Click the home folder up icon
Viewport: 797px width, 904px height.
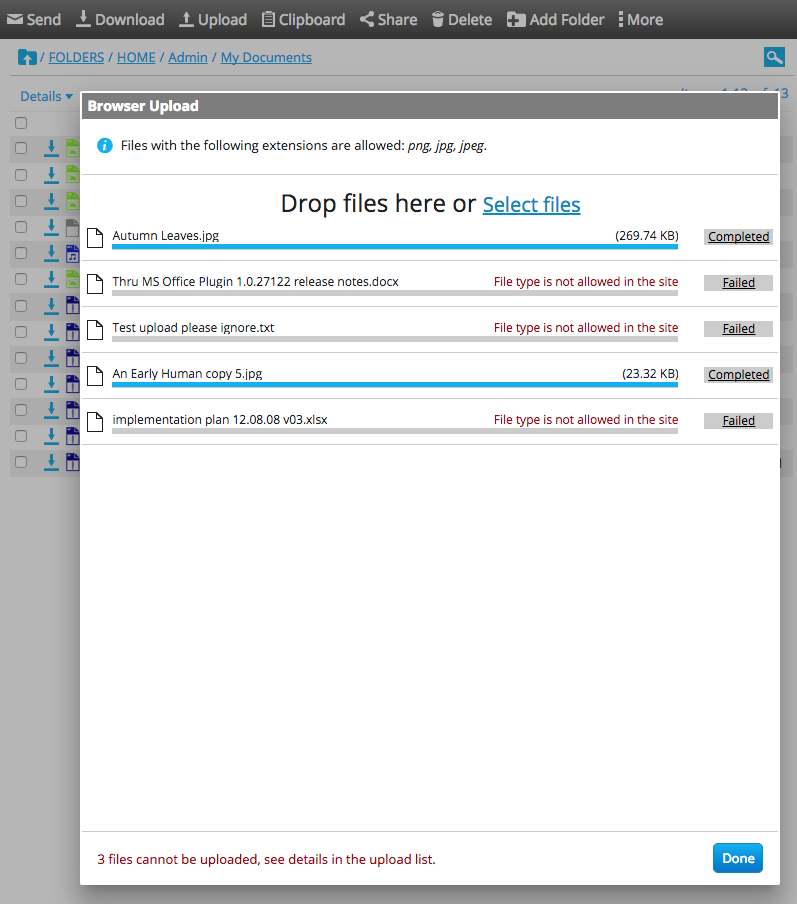tap(27, 58)
